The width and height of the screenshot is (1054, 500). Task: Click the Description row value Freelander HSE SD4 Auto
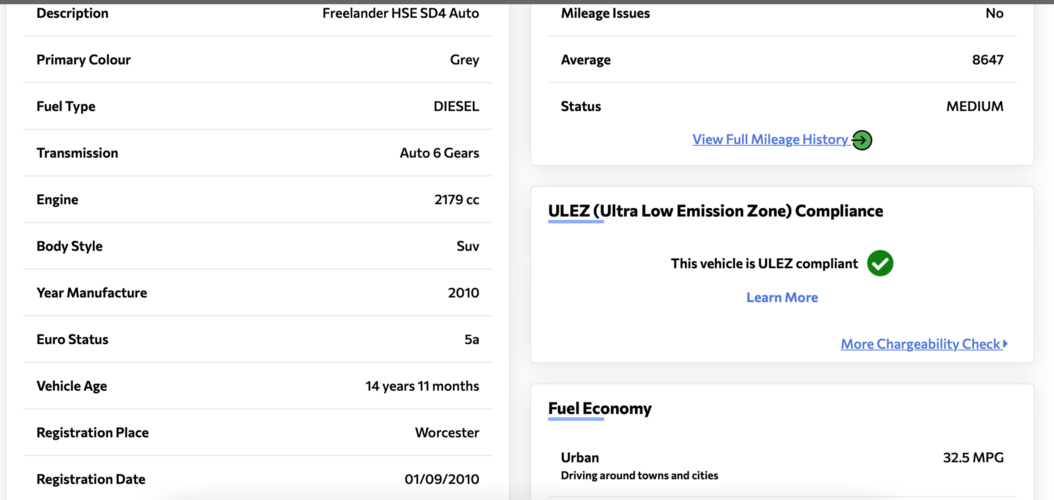401,13
